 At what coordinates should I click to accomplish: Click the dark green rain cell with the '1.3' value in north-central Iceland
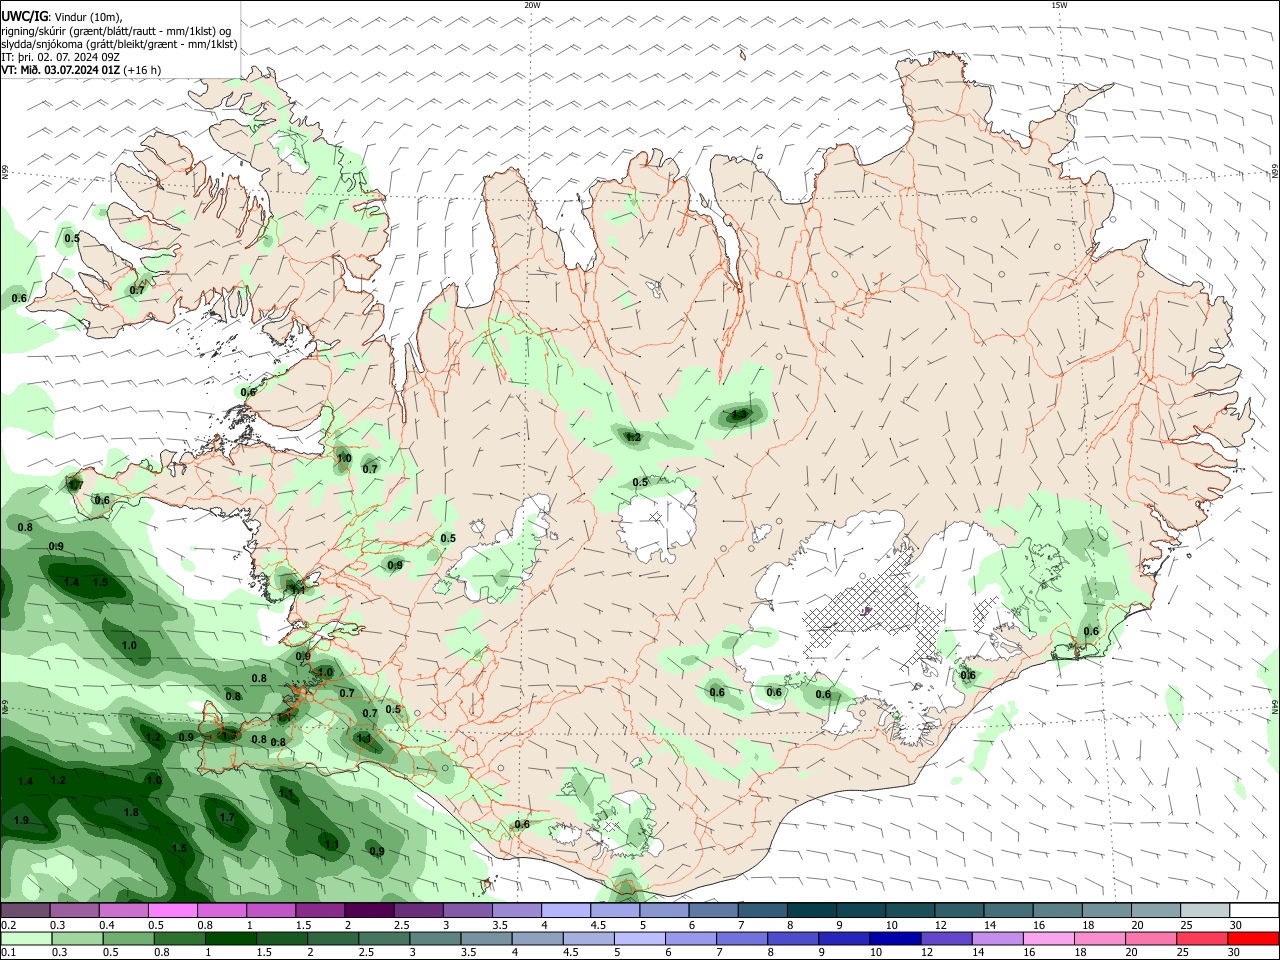coord(739,414)
